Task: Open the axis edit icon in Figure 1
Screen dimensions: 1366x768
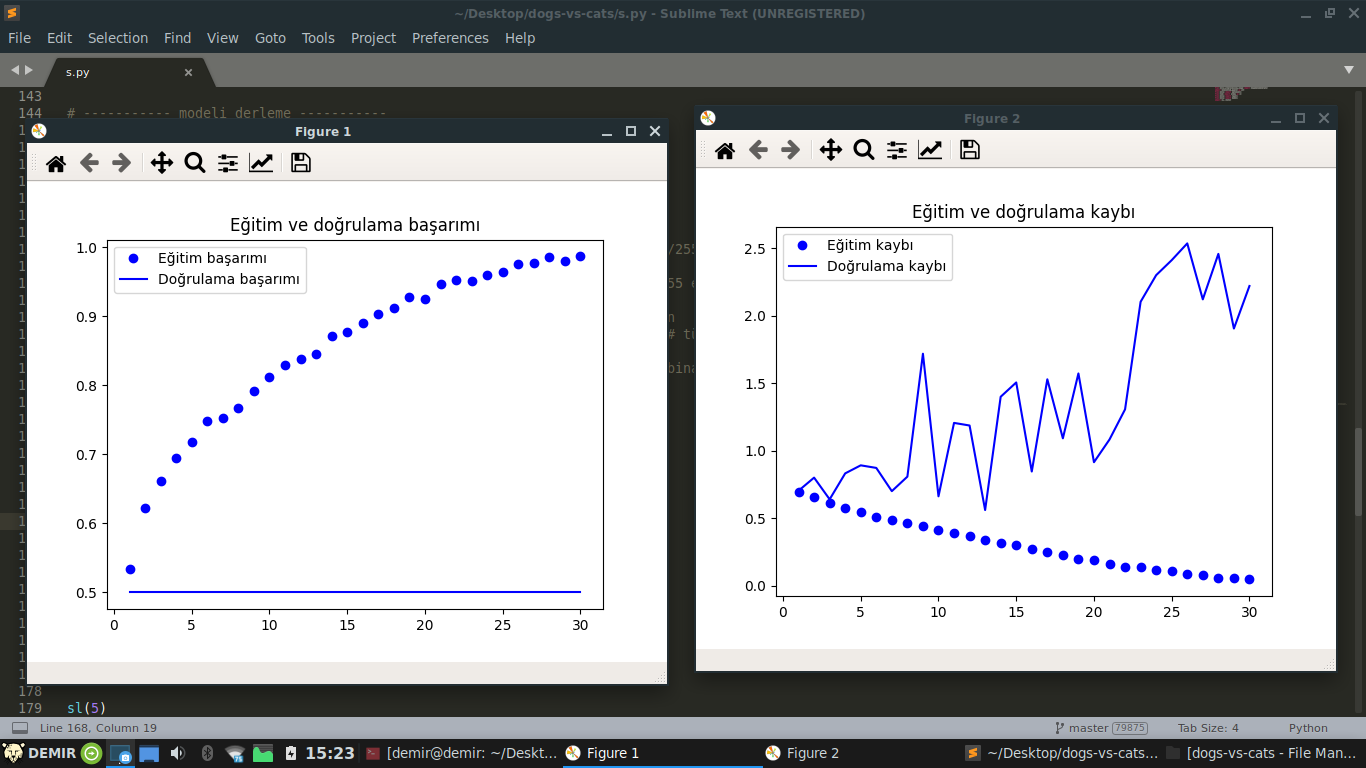Action: [261, 163]
